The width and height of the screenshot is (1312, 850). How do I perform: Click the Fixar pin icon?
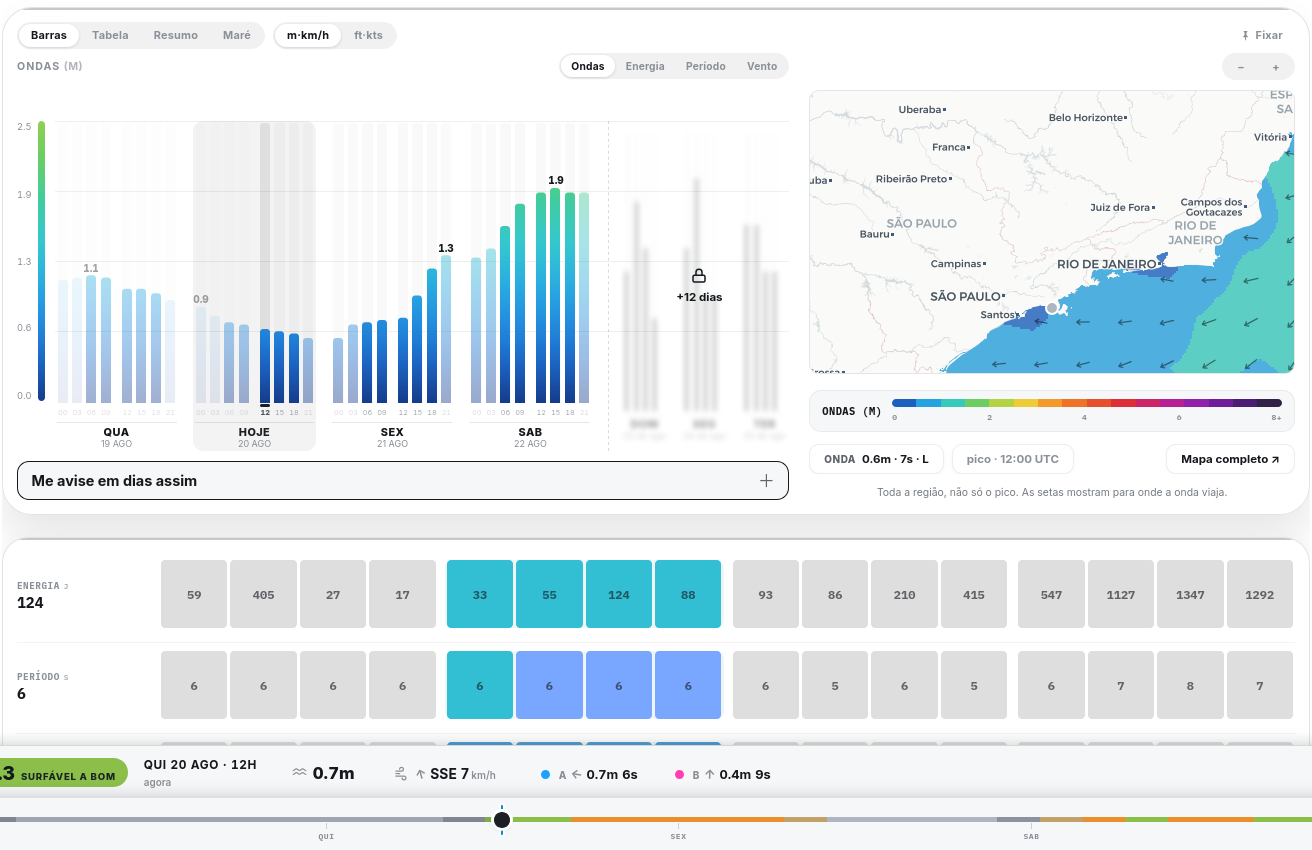coord(1245,35)
